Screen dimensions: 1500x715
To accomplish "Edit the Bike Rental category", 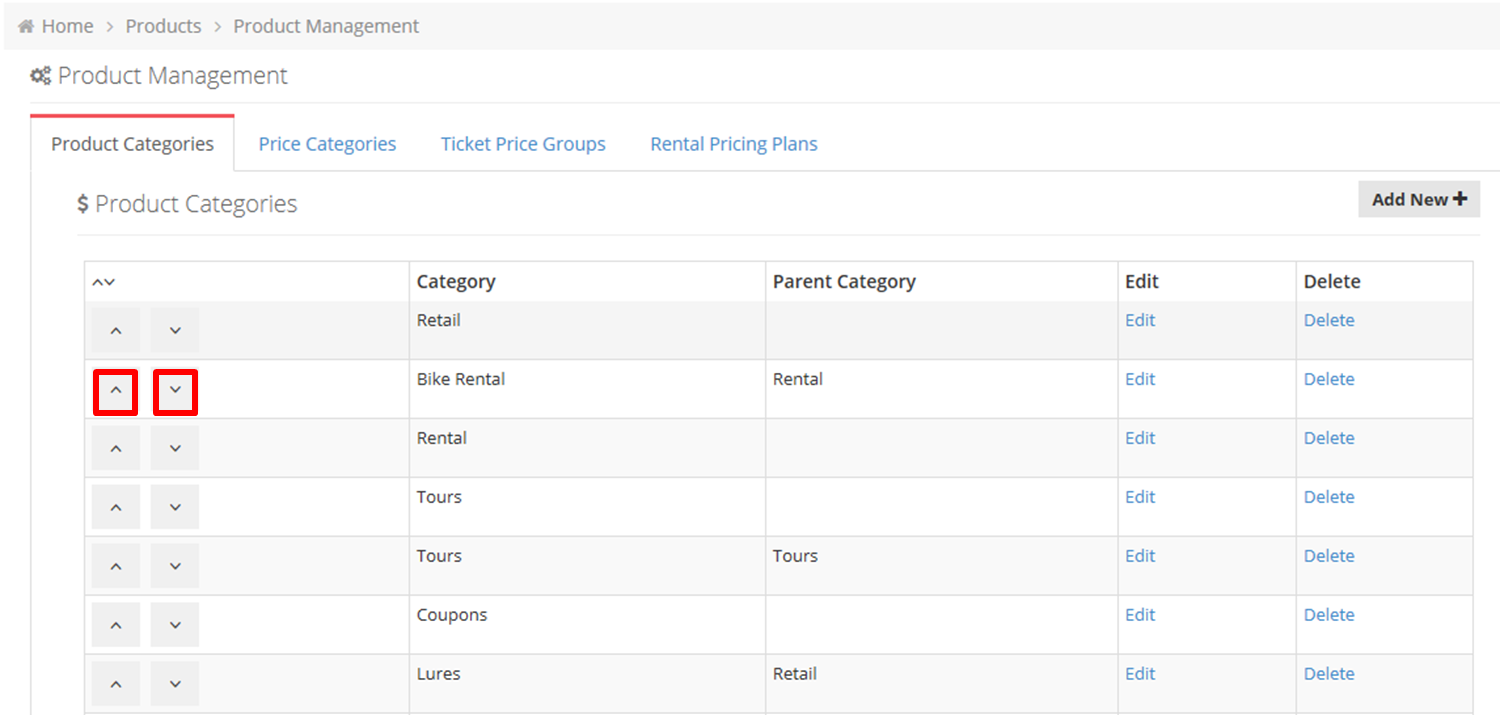I will click(1140, 379).
